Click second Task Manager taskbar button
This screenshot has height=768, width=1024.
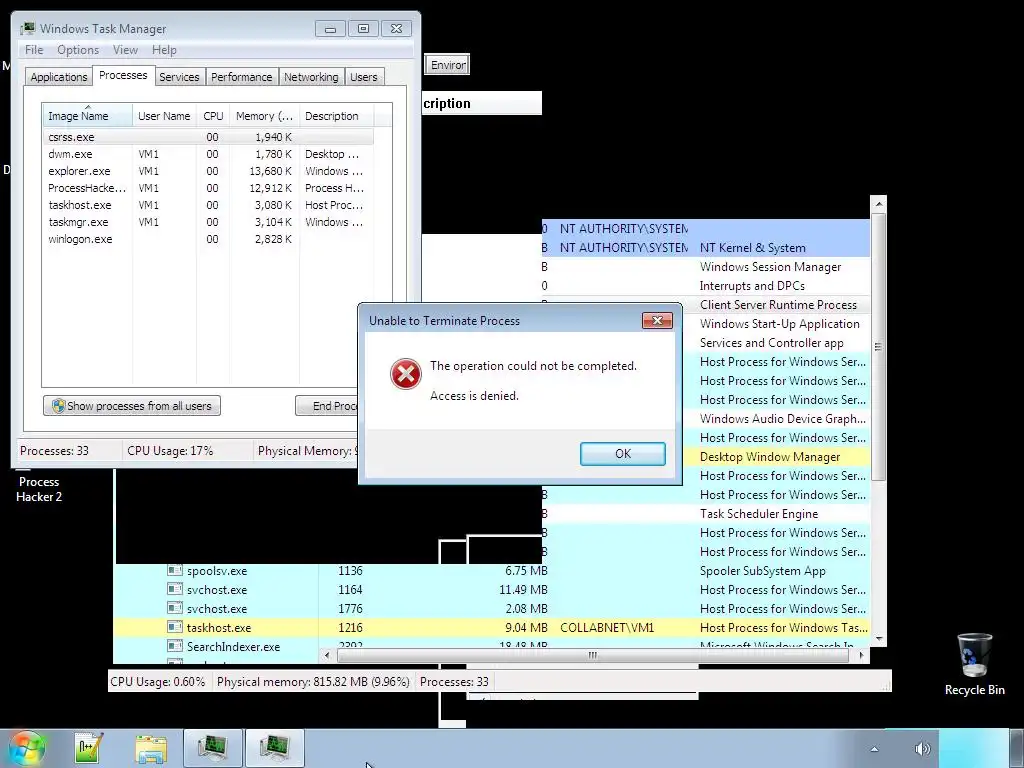coord(274,748)
